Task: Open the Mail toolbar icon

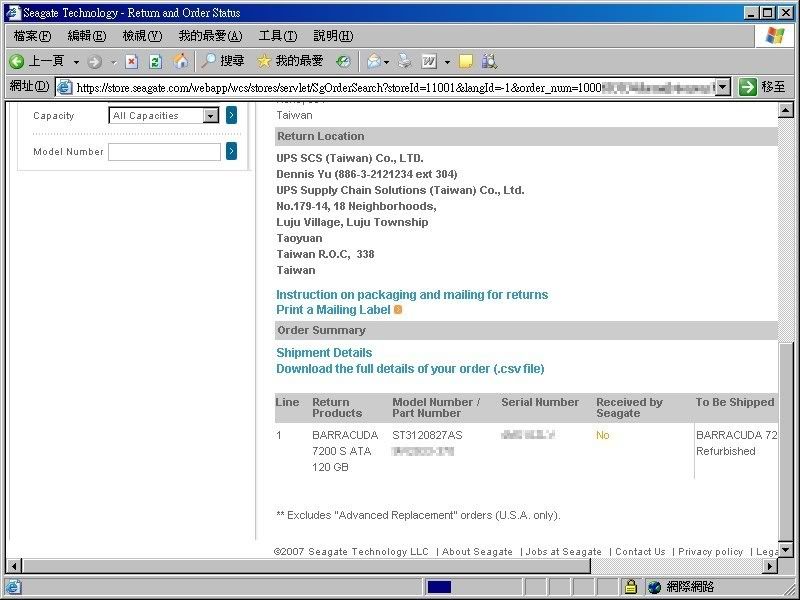Action: [374, 61]
